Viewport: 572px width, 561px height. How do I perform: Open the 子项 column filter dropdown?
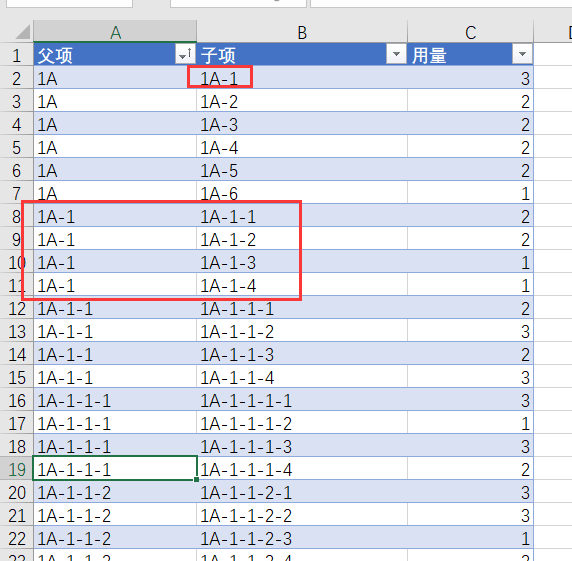coord(396,55)
